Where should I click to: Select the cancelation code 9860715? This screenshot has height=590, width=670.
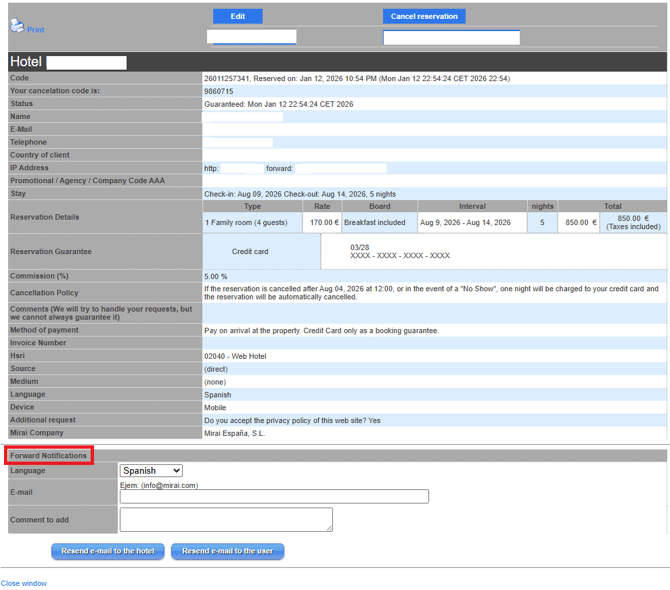tap(218, 91)
